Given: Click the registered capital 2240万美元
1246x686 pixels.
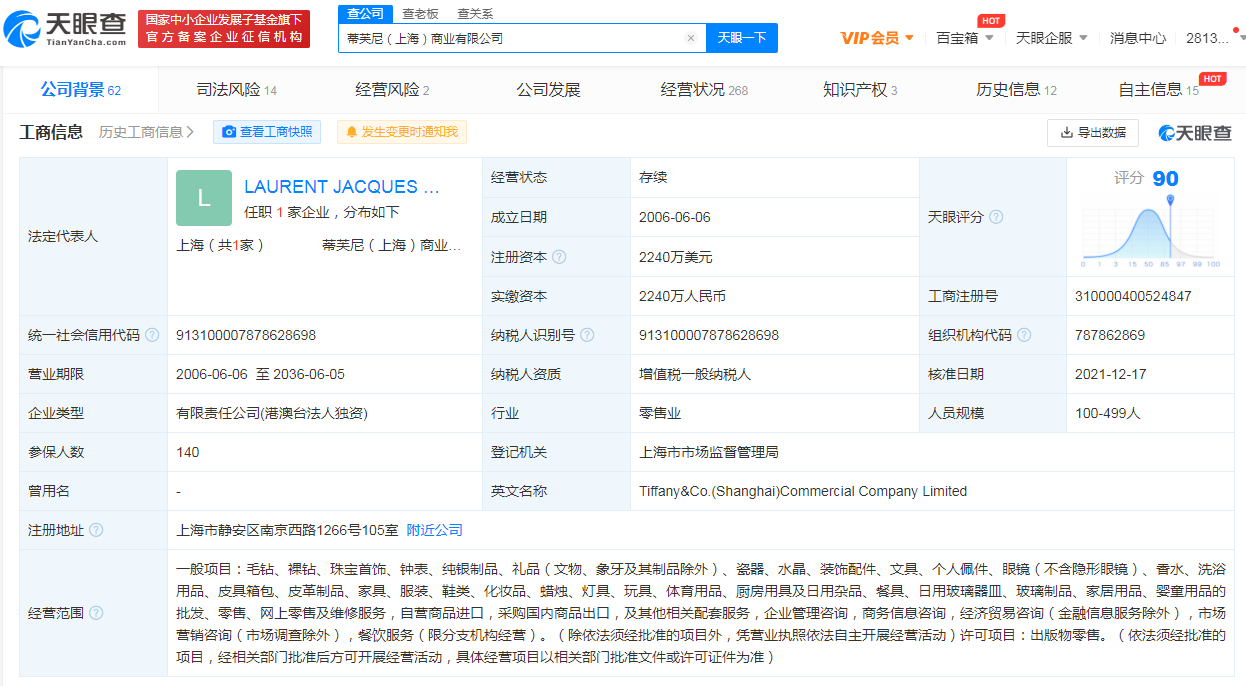Looking at the screenshot, I should [x=675, y=257].
